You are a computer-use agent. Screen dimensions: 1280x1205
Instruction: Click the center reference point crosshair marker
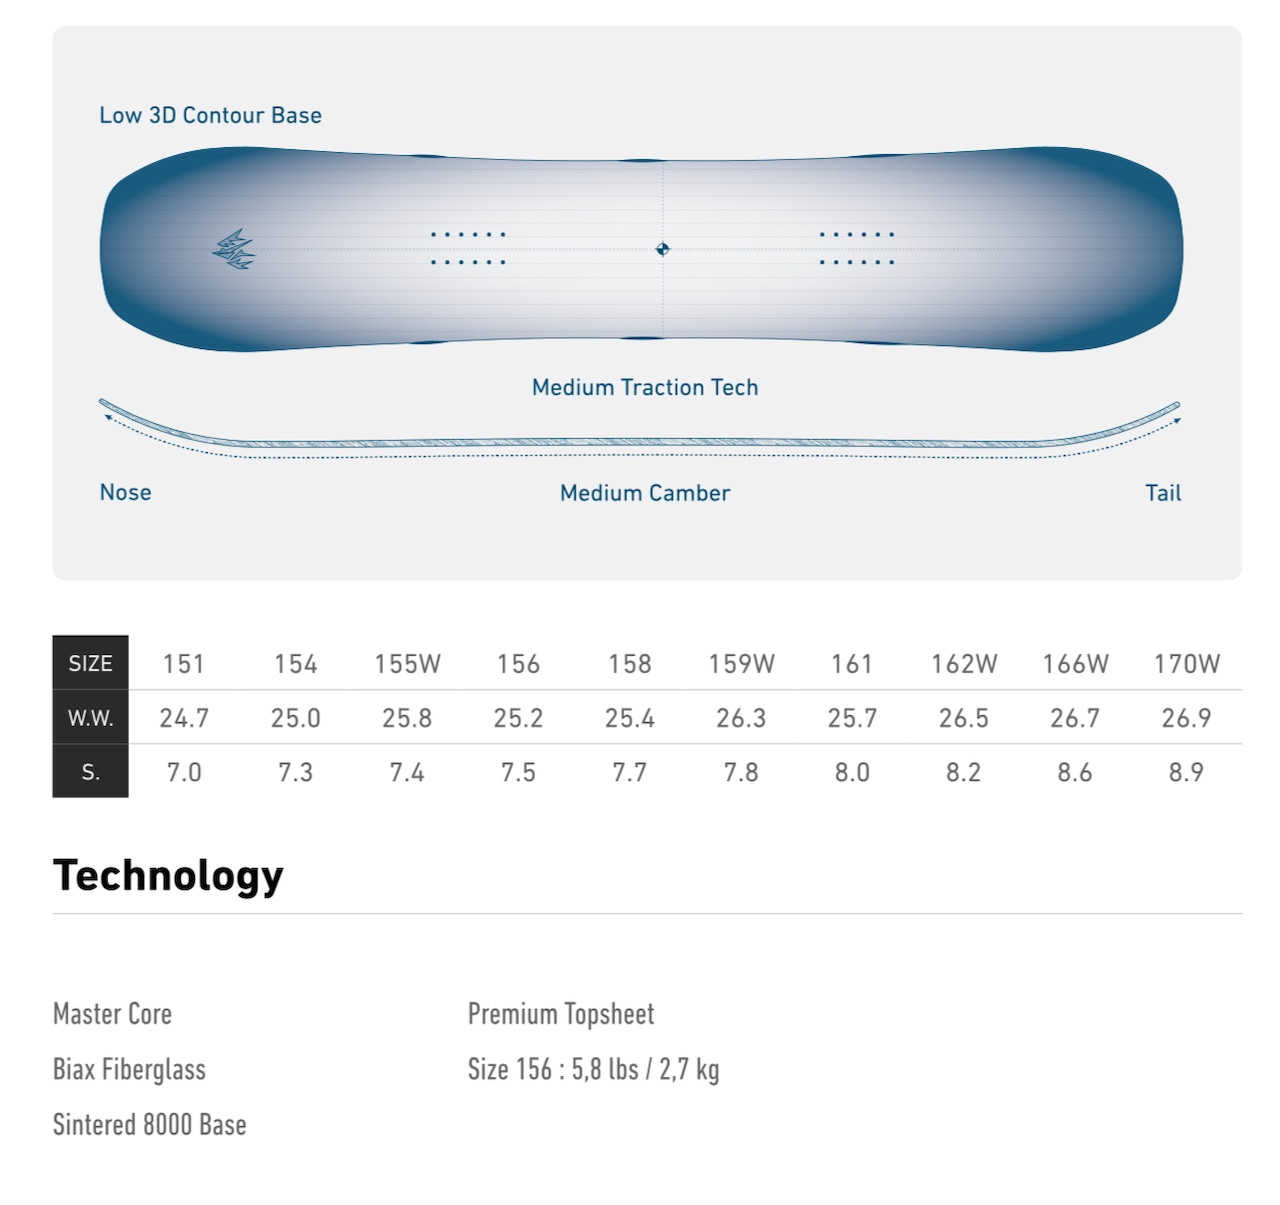(x=662, y=249)
